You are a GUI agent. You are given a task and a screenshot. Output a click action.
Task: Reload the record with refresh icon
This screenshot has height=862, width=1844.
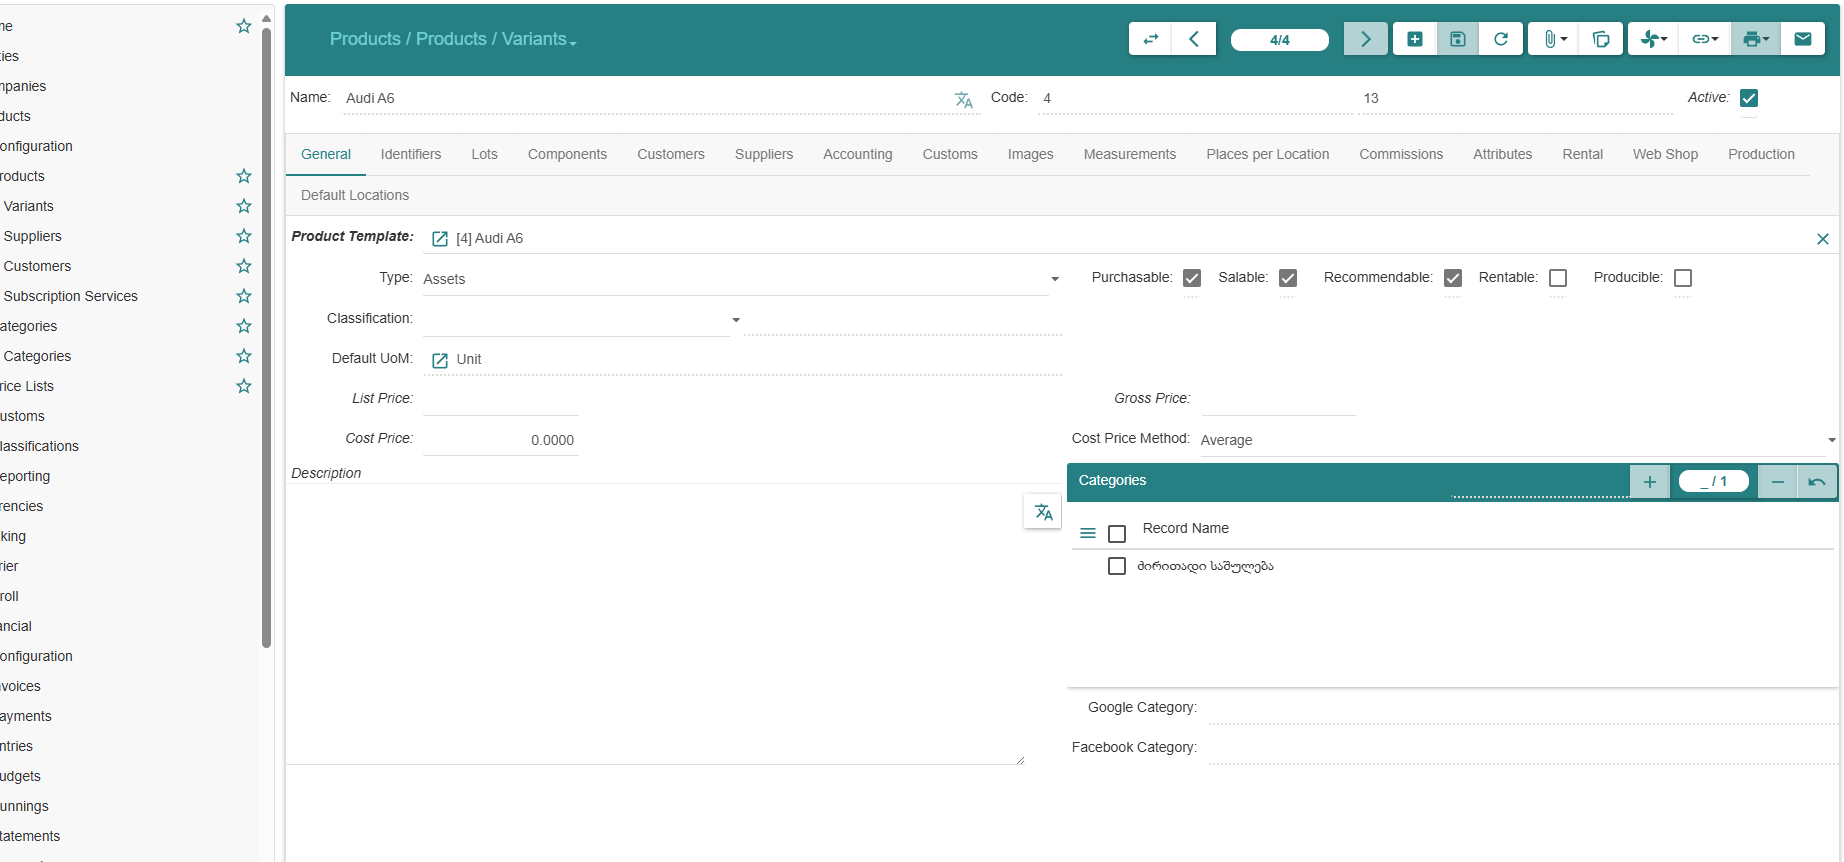pos(1501,39)
